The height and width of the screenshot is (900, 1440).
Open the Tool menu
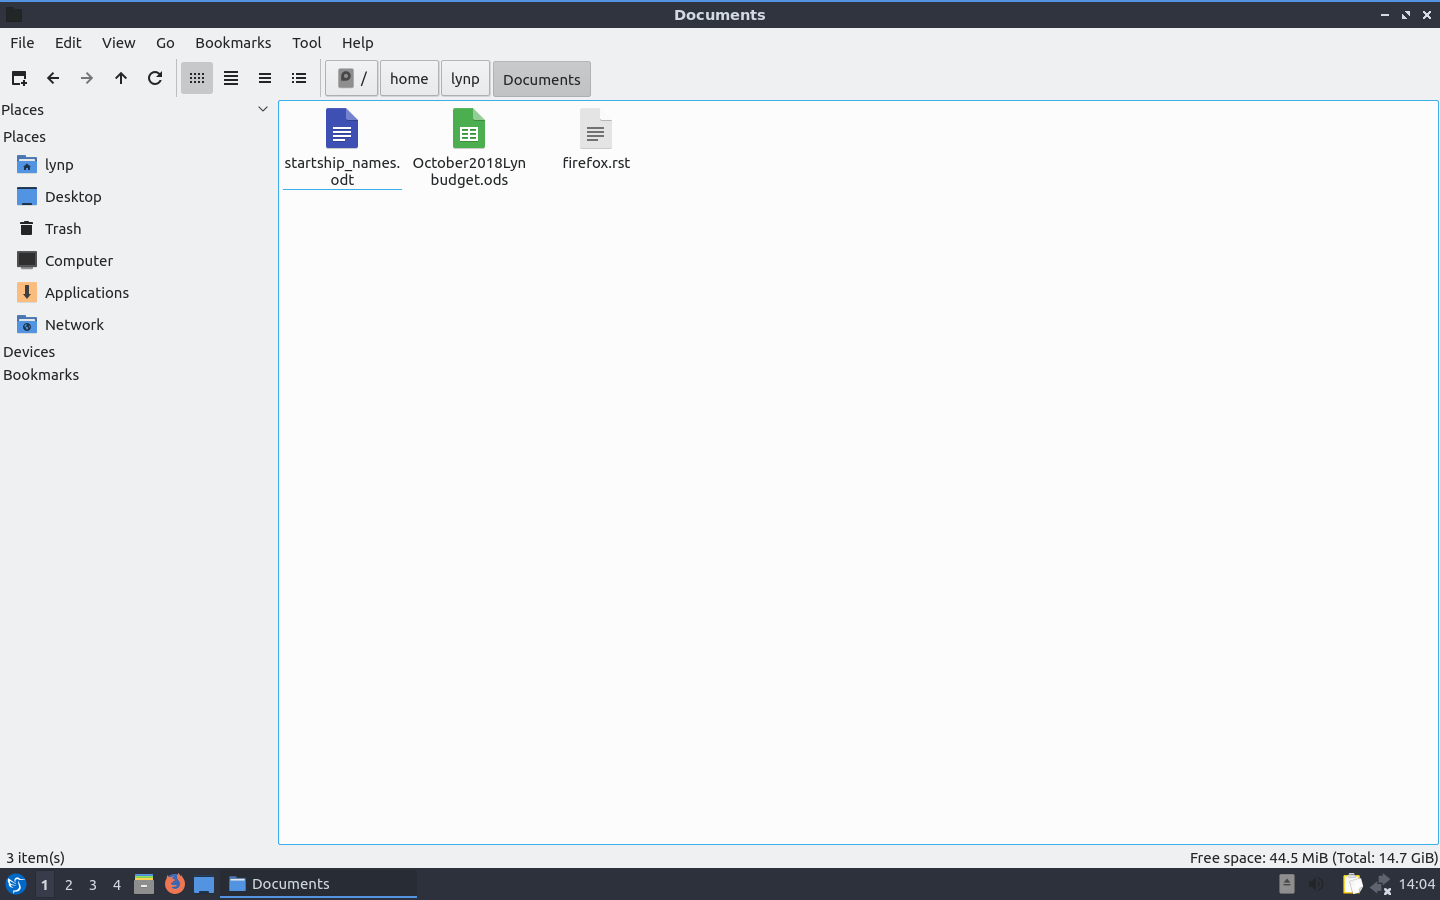coord(306,43)
